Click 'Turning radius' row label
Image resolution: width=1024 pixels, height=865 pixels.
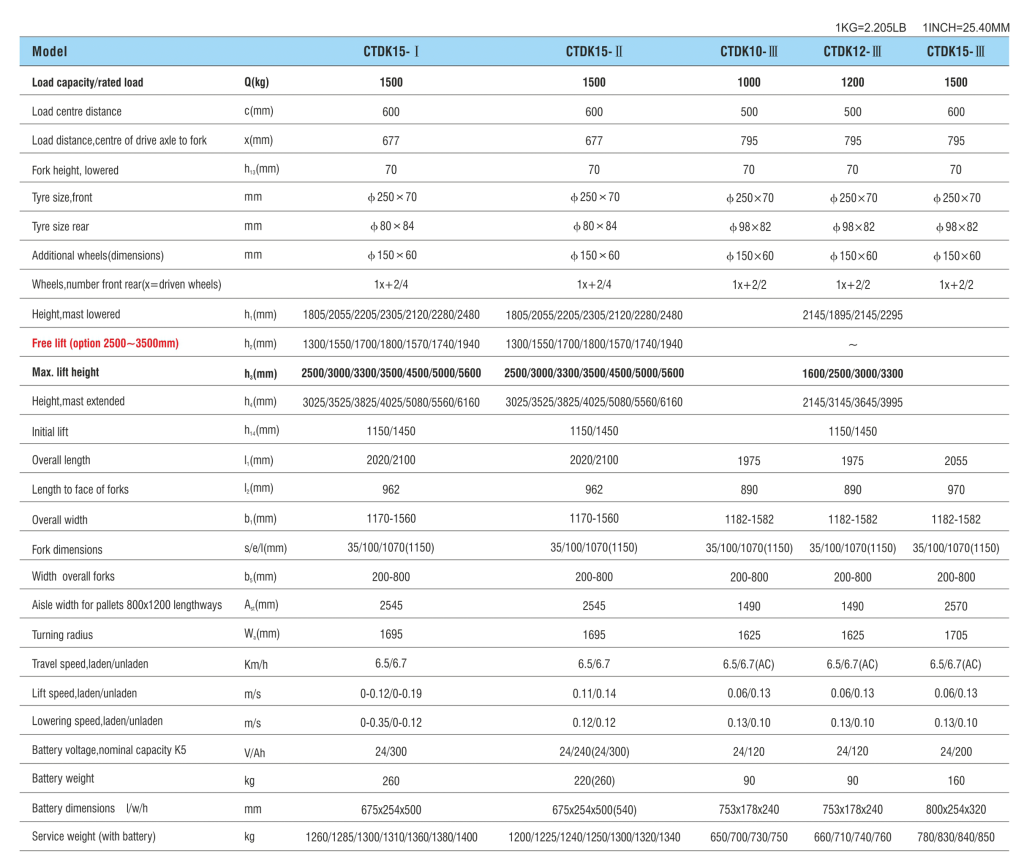pos(63,635)
